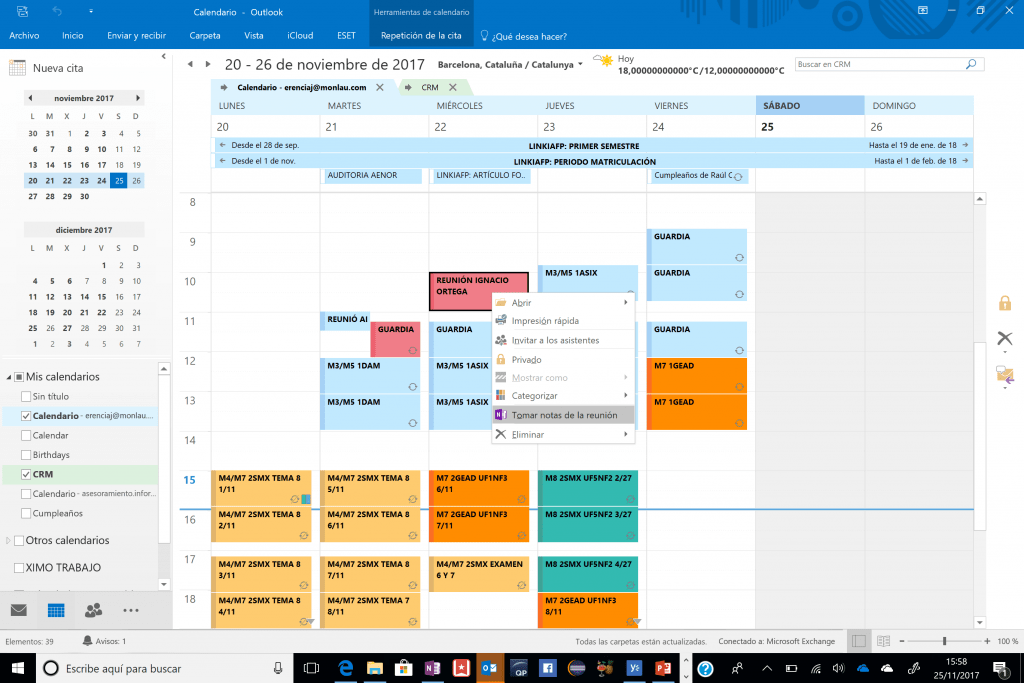Click the Undo arrow in title bar
1024x683 pixels.
pos(57,12)
